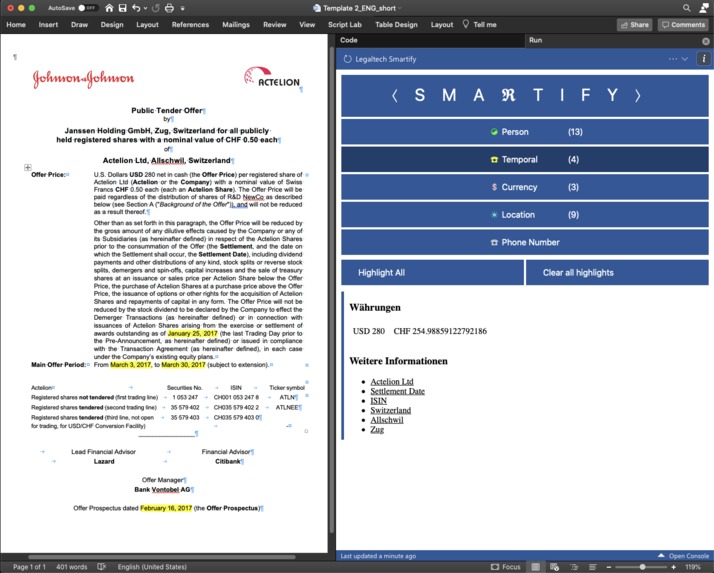Click the zoom out minus icon
The height and width of the screenshot is (573, 714).
pos(609,567)
